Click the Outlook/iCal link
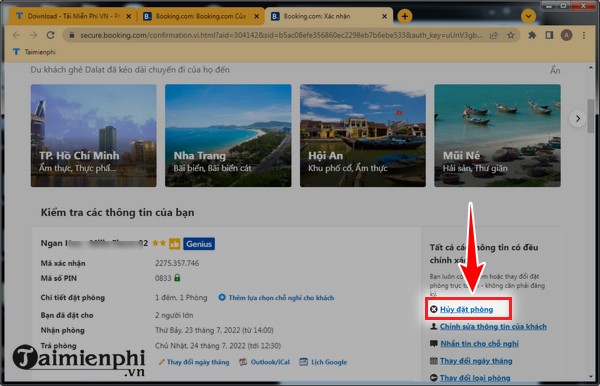This screenshot has width=600, height=386. tap(270, 362)
